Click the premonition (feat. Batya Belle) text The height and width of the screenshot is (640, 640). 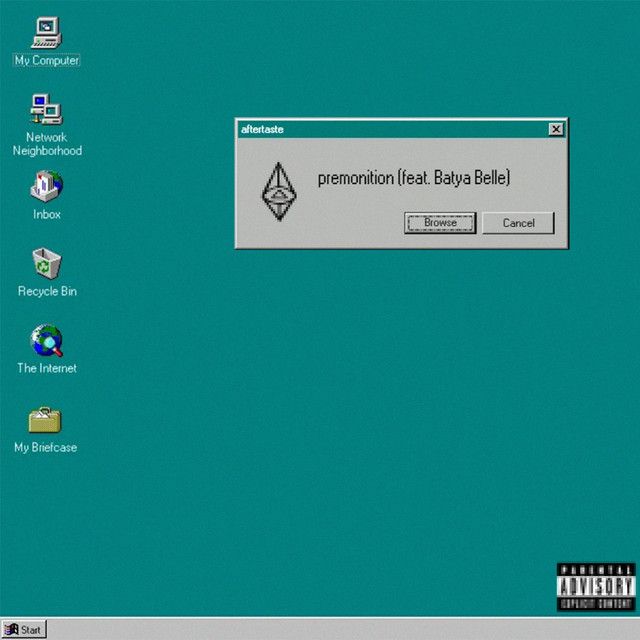point(414,178)
